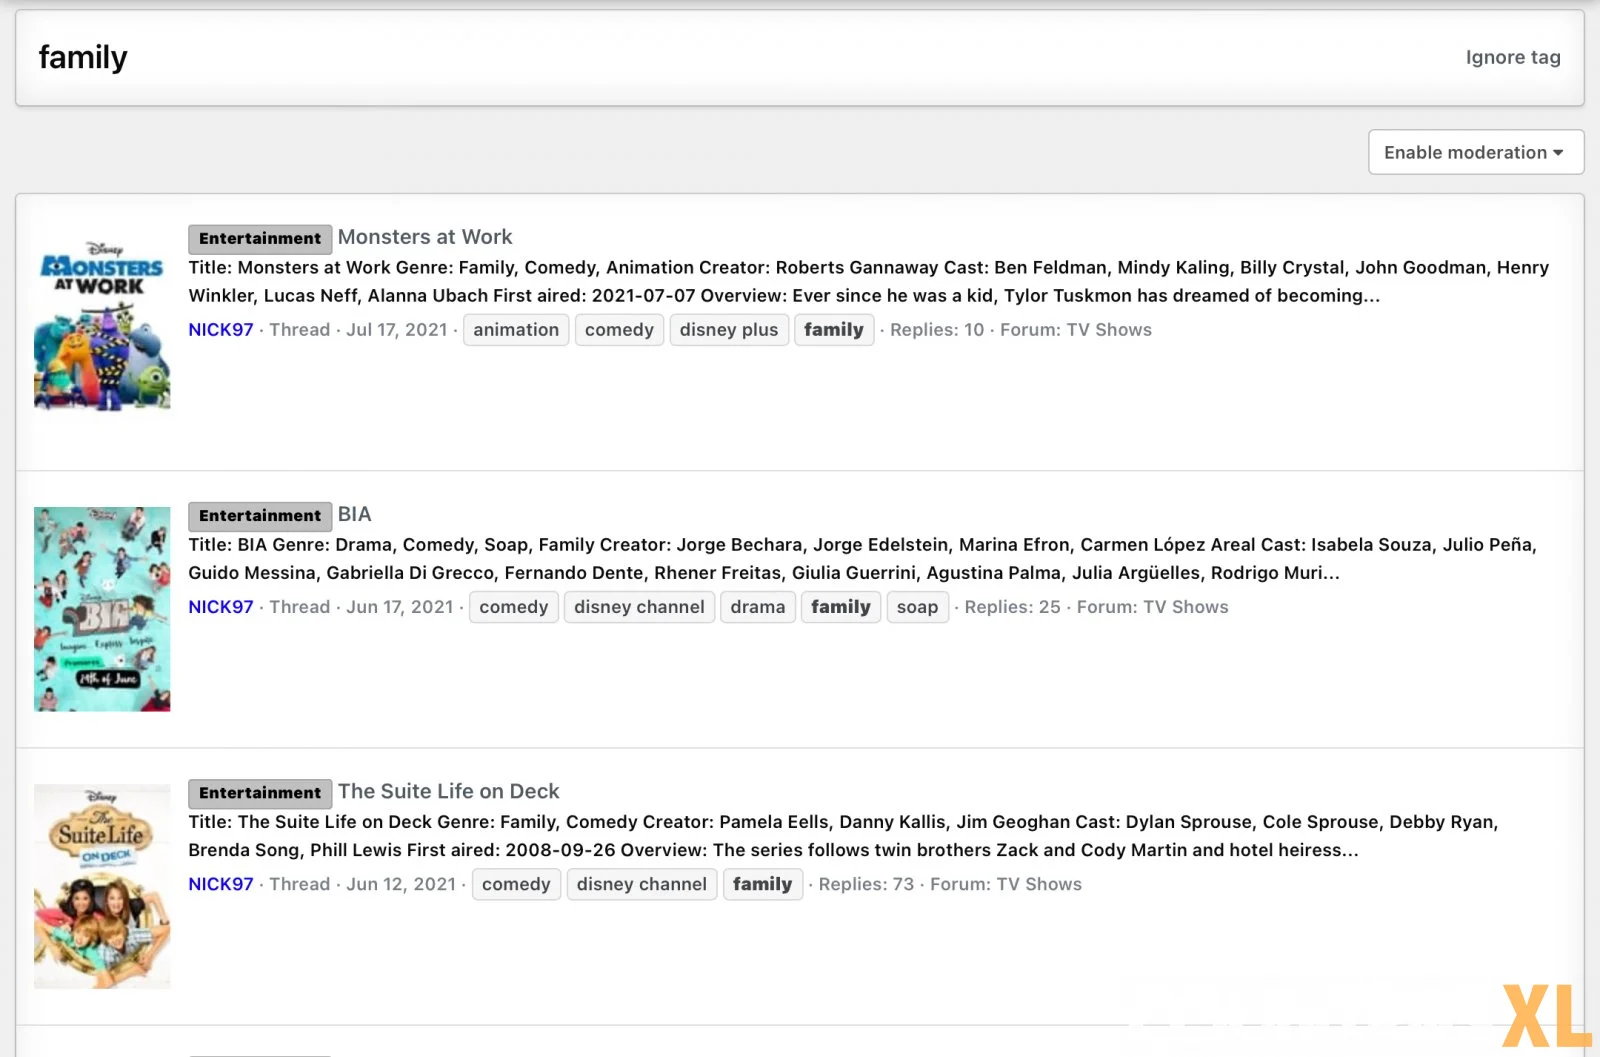This screenshot has height=1057, width=1600.
Task: Select the comedy tag on BIA
Action: click(x=514, y=607)
